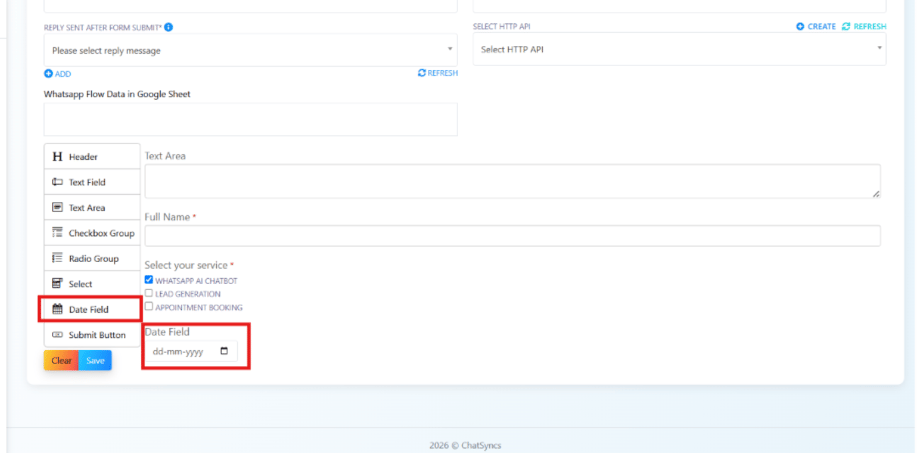Open the calendar picker icon in date input
This screenshot has width=917, height=453.
224,352
